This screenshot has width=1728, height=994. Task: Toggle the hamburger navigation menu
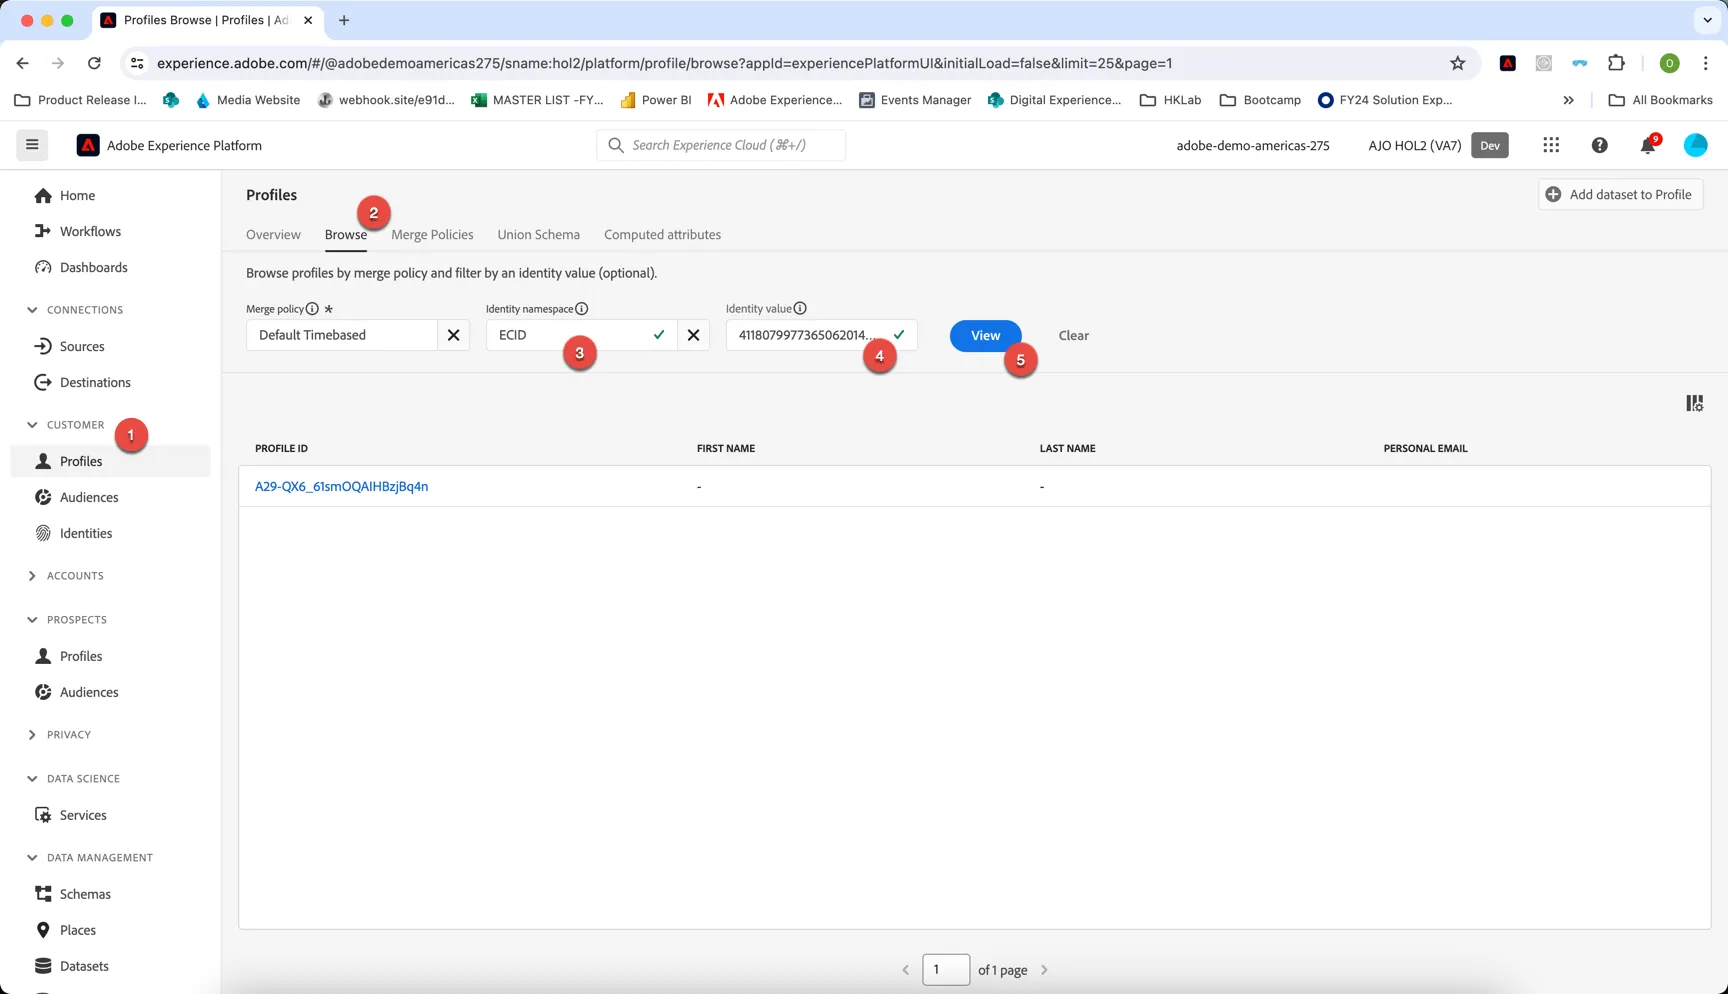(32, 145)
